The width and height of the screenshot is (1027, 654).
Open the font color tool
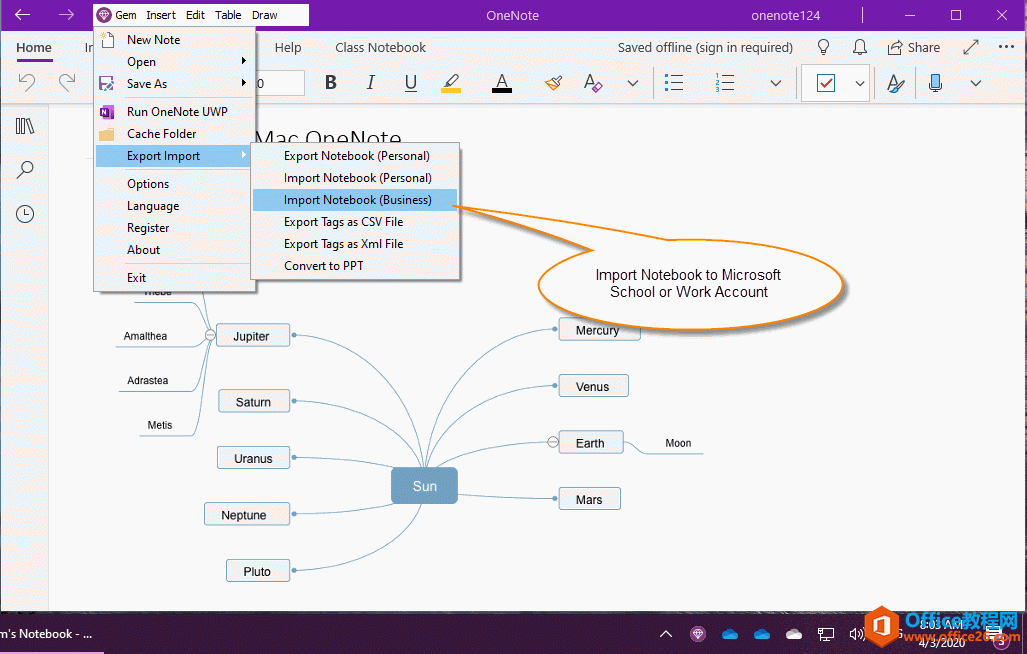[x=501, y=83]
